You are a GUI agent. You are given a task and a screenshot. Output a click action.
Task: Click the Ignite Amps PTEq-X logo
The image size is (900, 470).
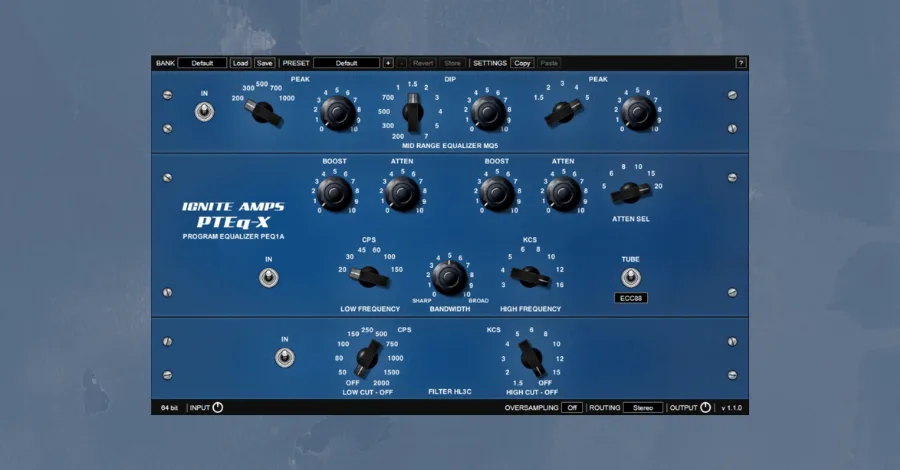pos(233,215)
